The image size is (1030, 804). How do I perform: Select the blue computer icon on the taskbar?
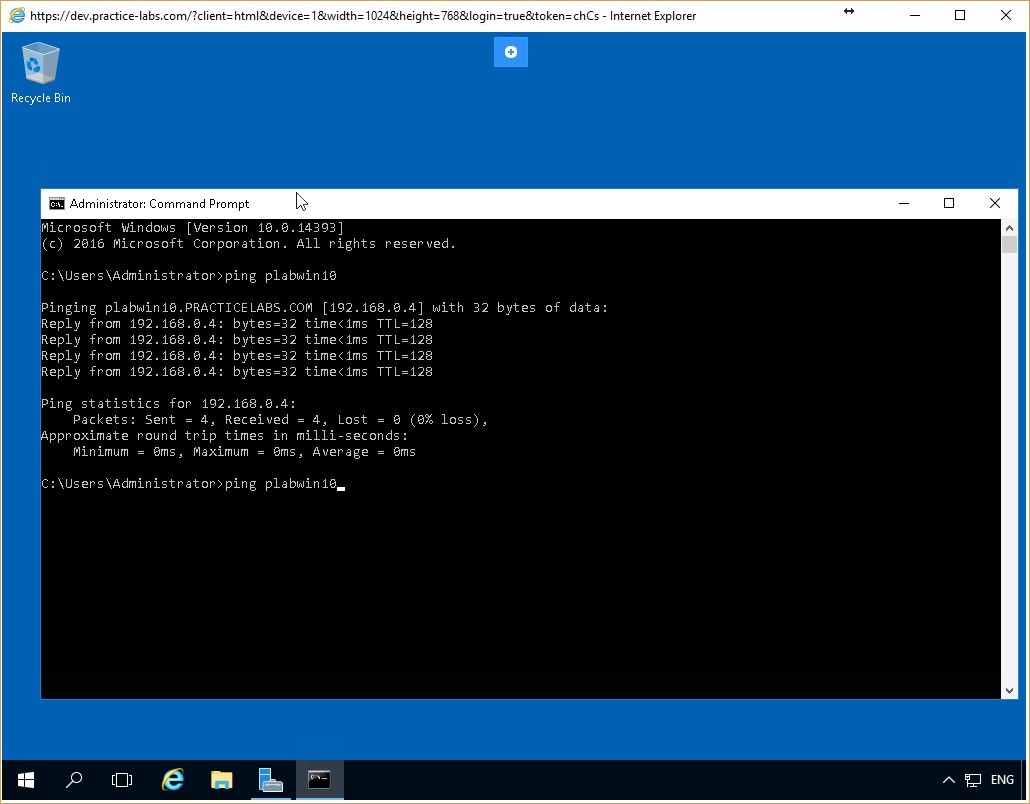point(270,780)
